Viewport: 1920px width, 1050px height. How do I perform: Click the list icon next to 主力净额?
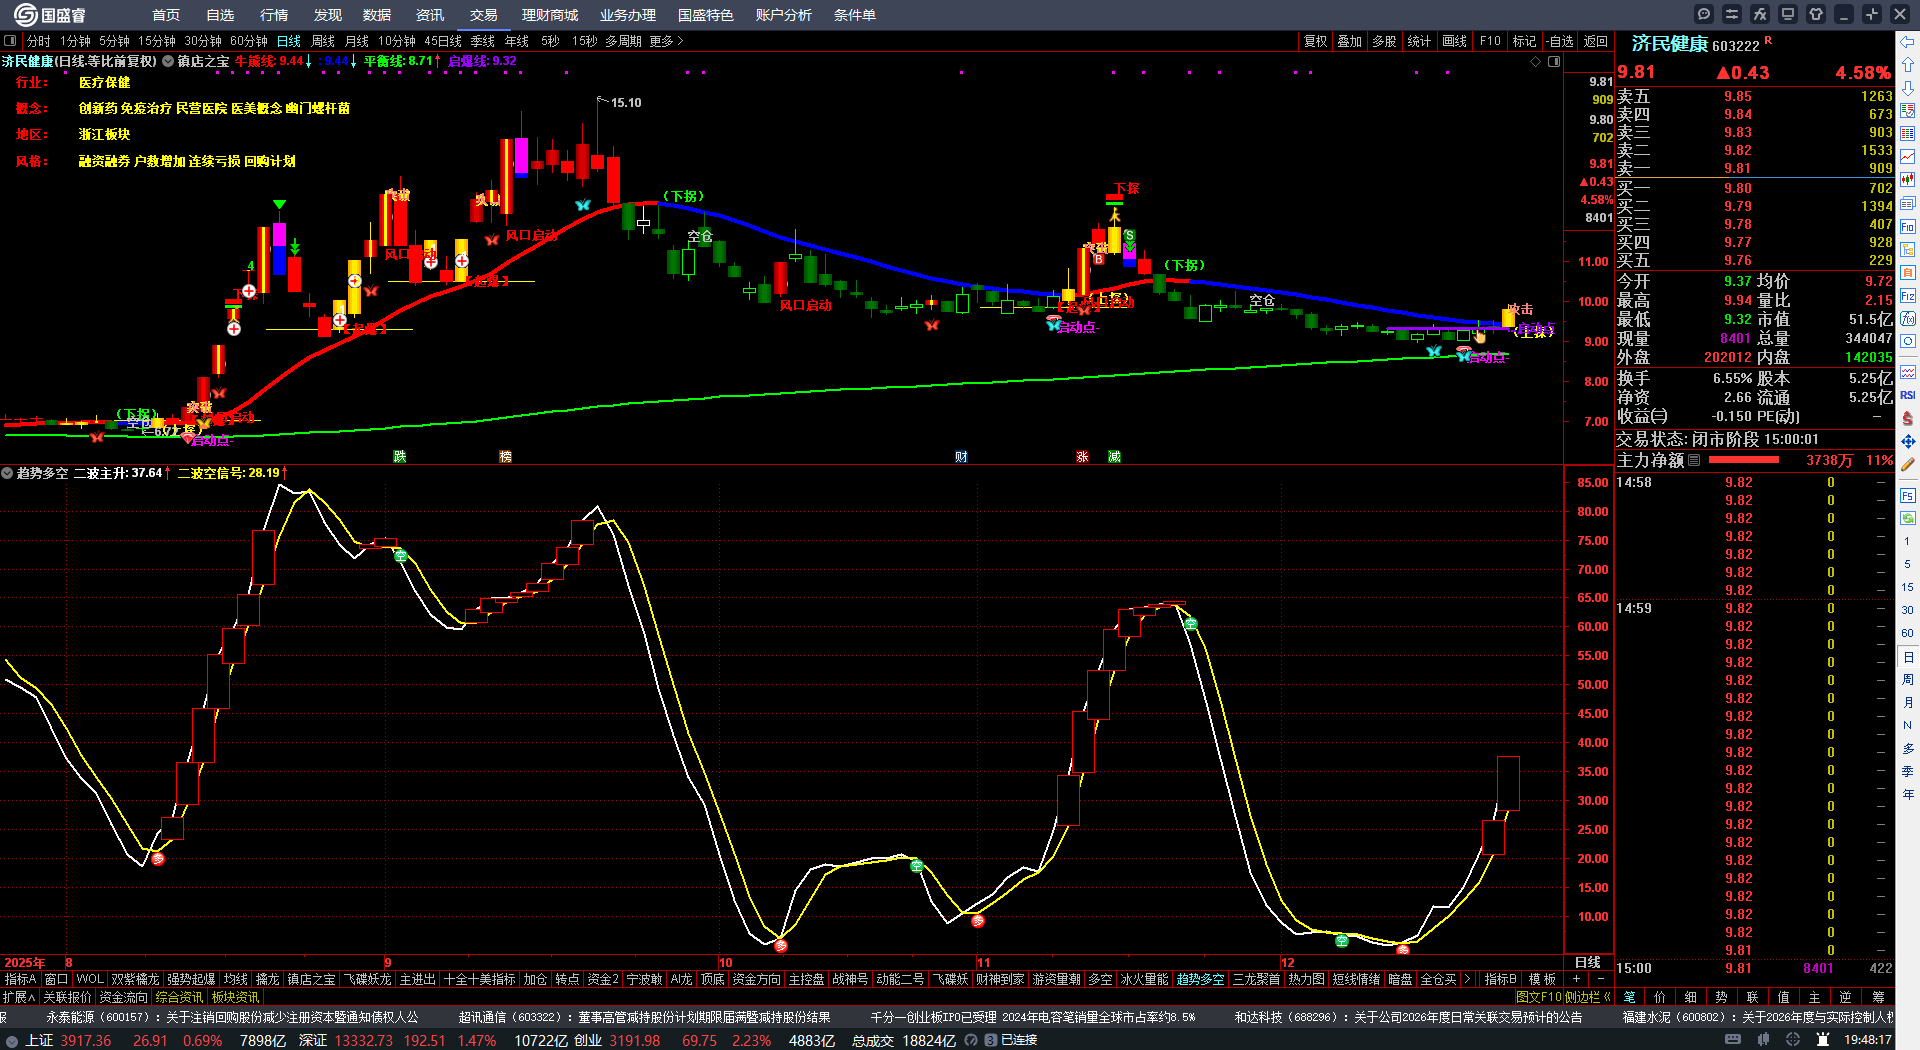(x=1694, y=460)
